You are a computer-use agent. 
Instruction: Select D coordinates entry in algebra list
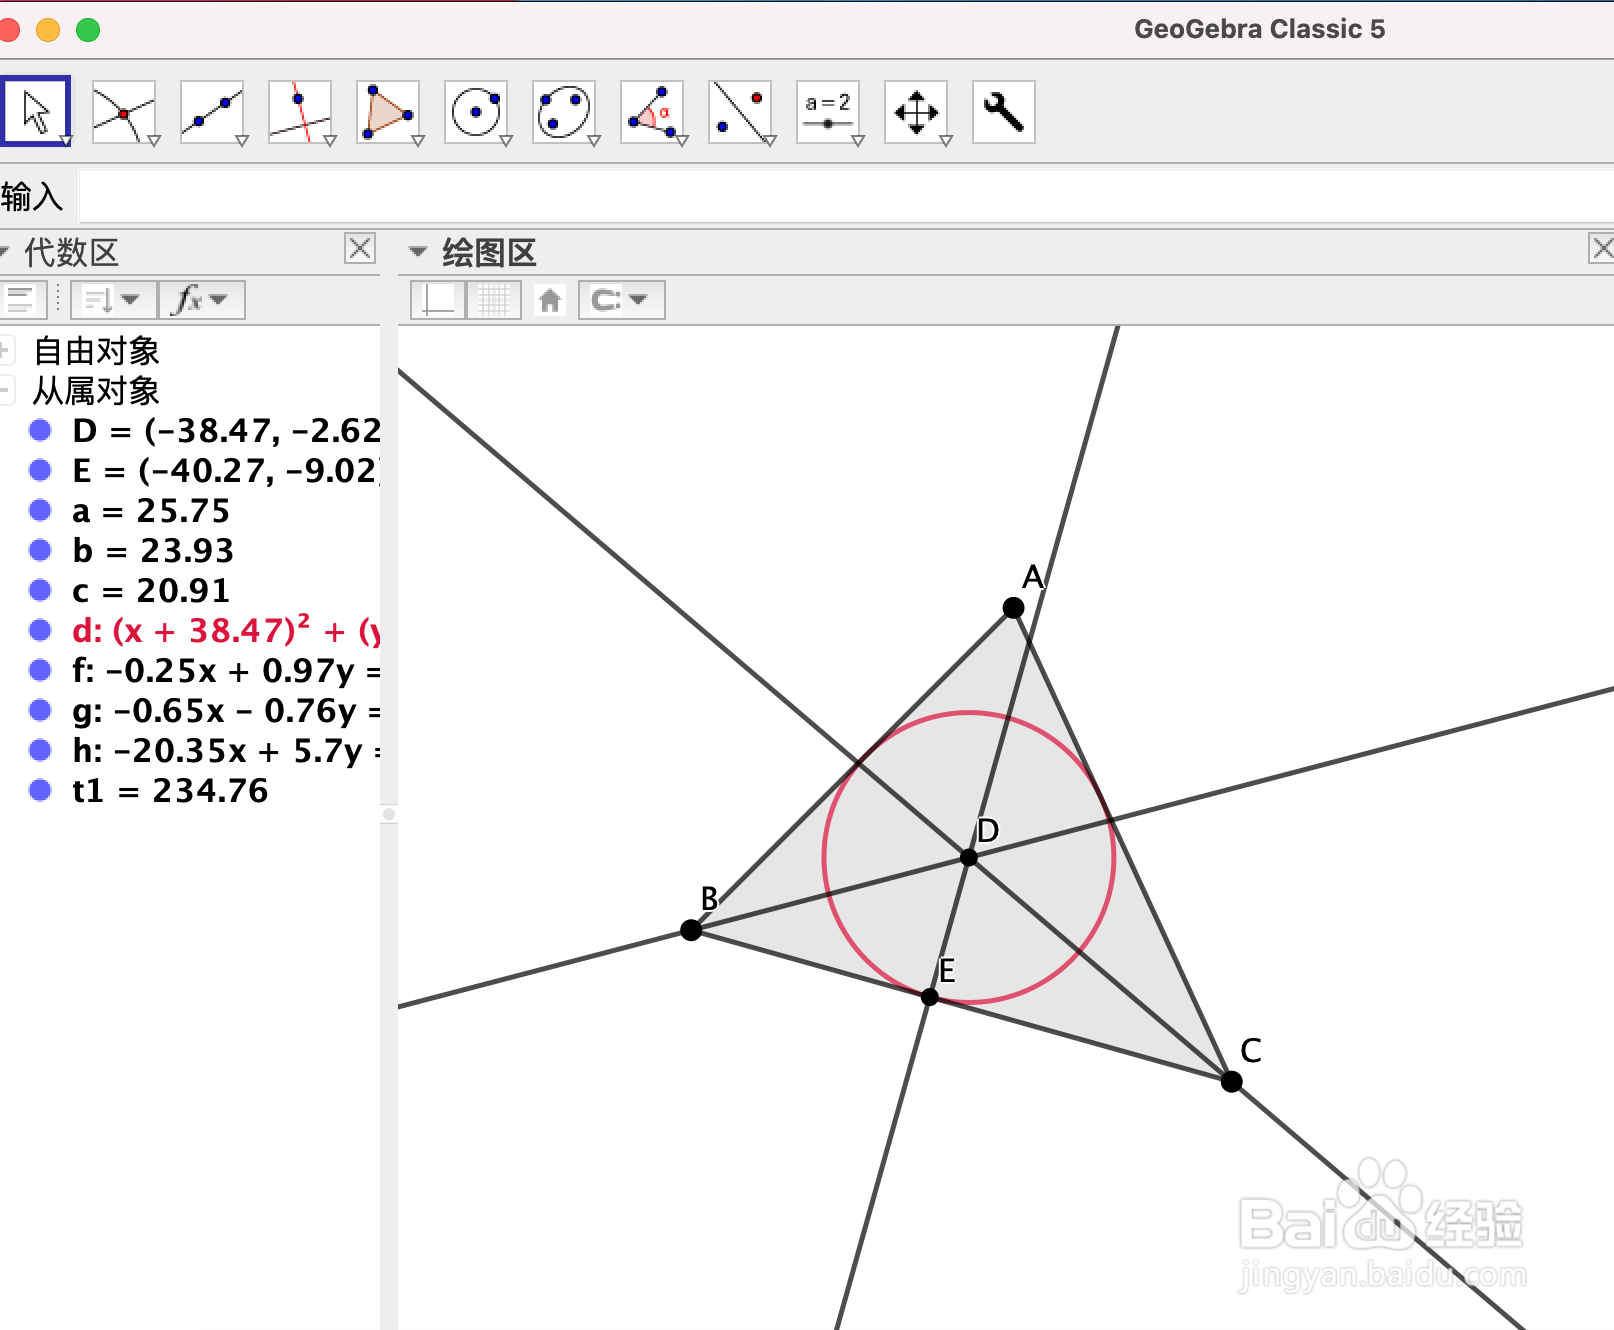[226, 431]
